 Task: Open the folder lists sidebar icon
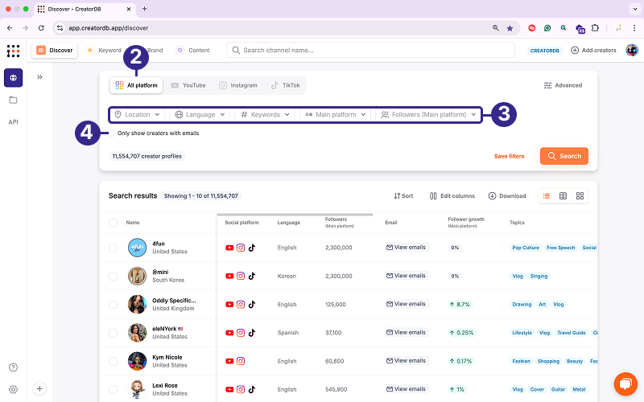click(x=13, y=100)
